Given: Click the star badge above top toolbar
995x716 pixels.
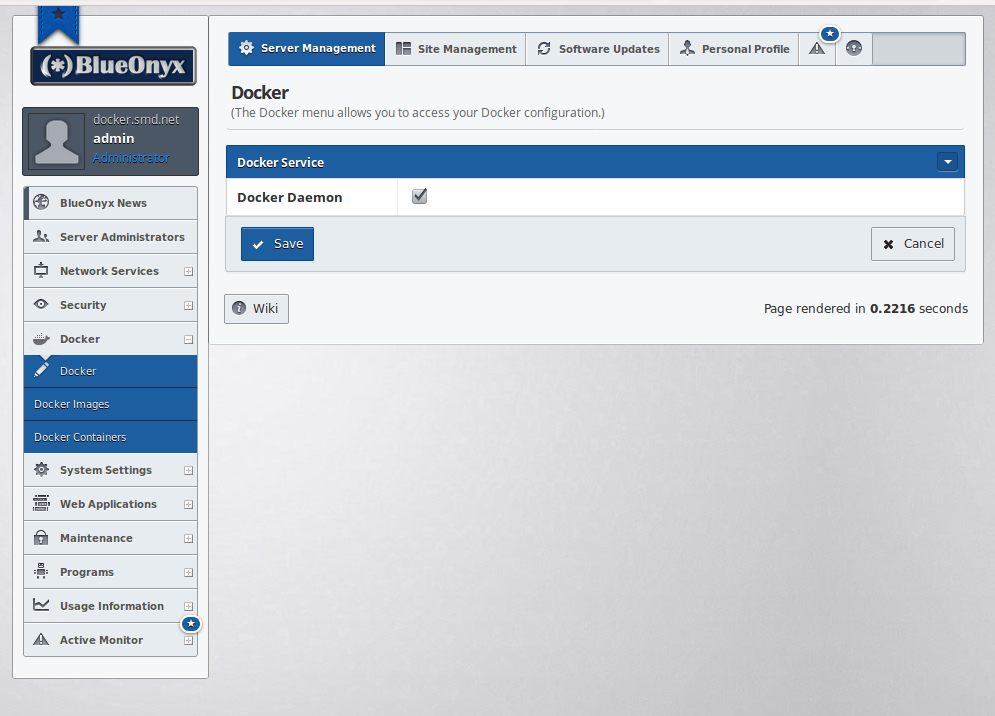Looking at the screenshot, I should click(830, 33).
